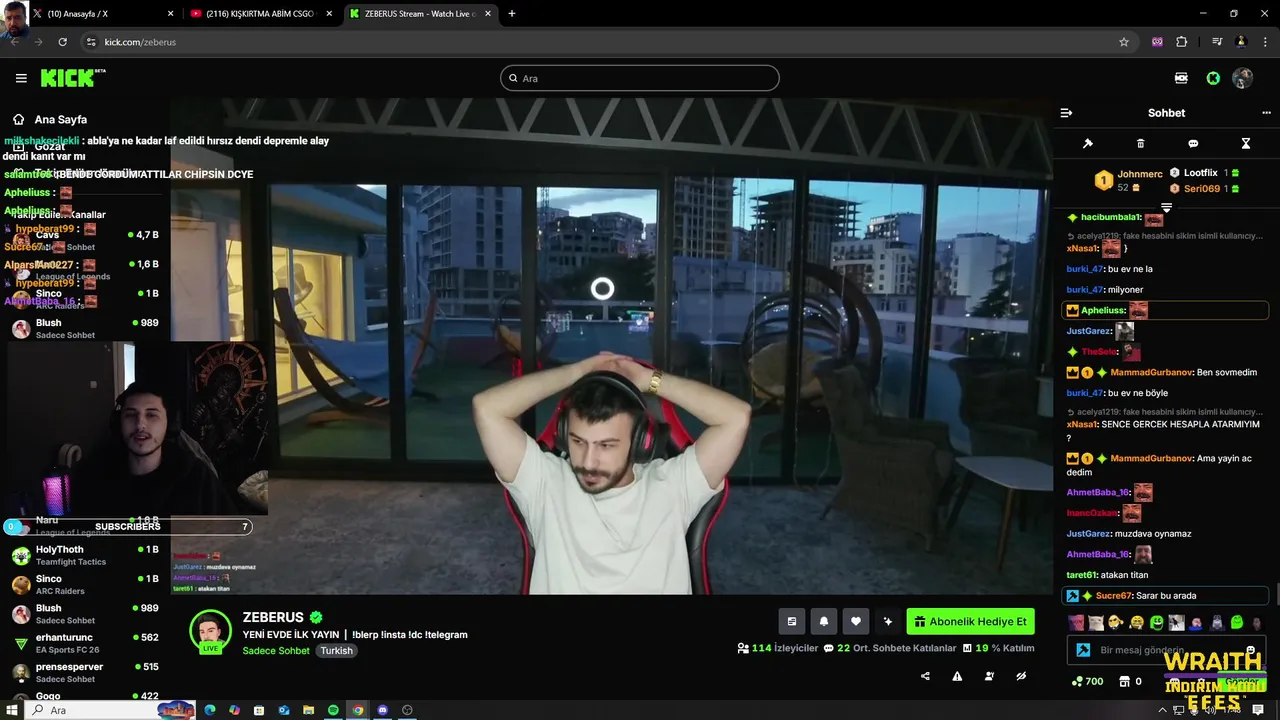
Task: Click ZEBERUS streamer avatar
Action: tap(211, 631)
